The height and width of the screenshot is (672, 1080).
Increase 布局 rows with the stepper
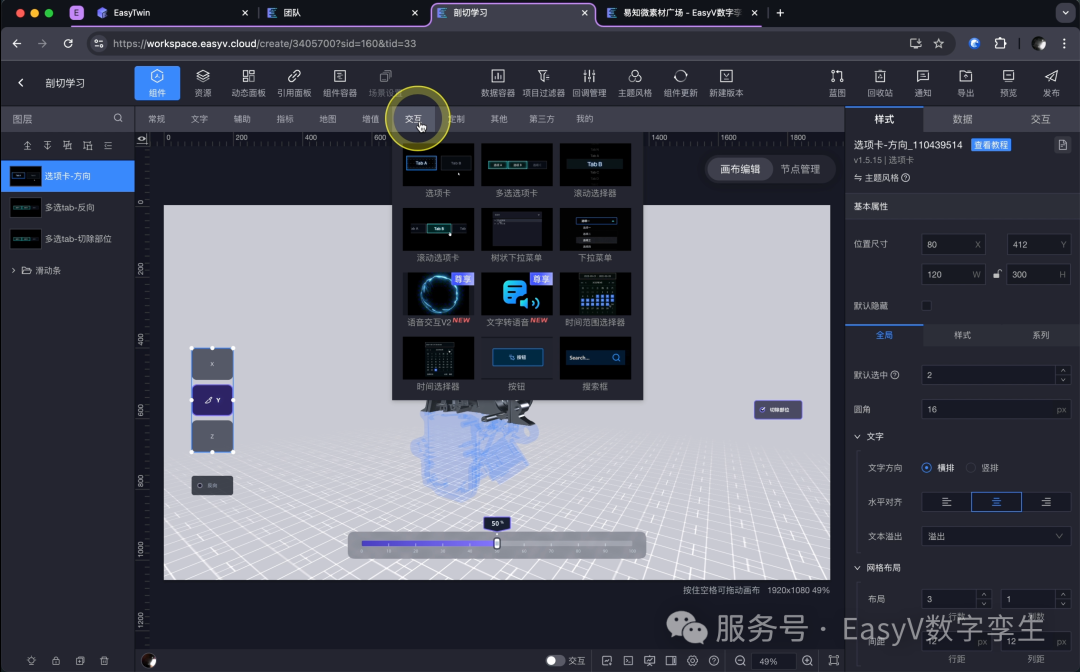(984, 594)
